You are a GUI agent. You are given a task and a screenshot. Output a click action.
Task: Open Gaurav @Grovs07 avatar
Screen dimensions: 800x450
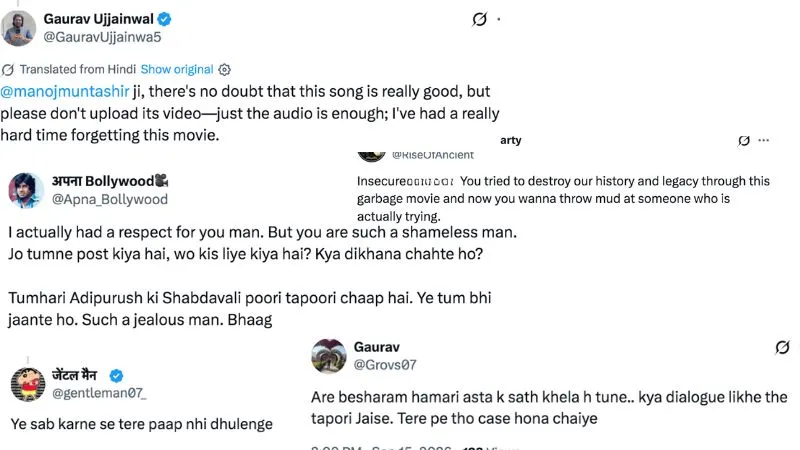(329, 356)
